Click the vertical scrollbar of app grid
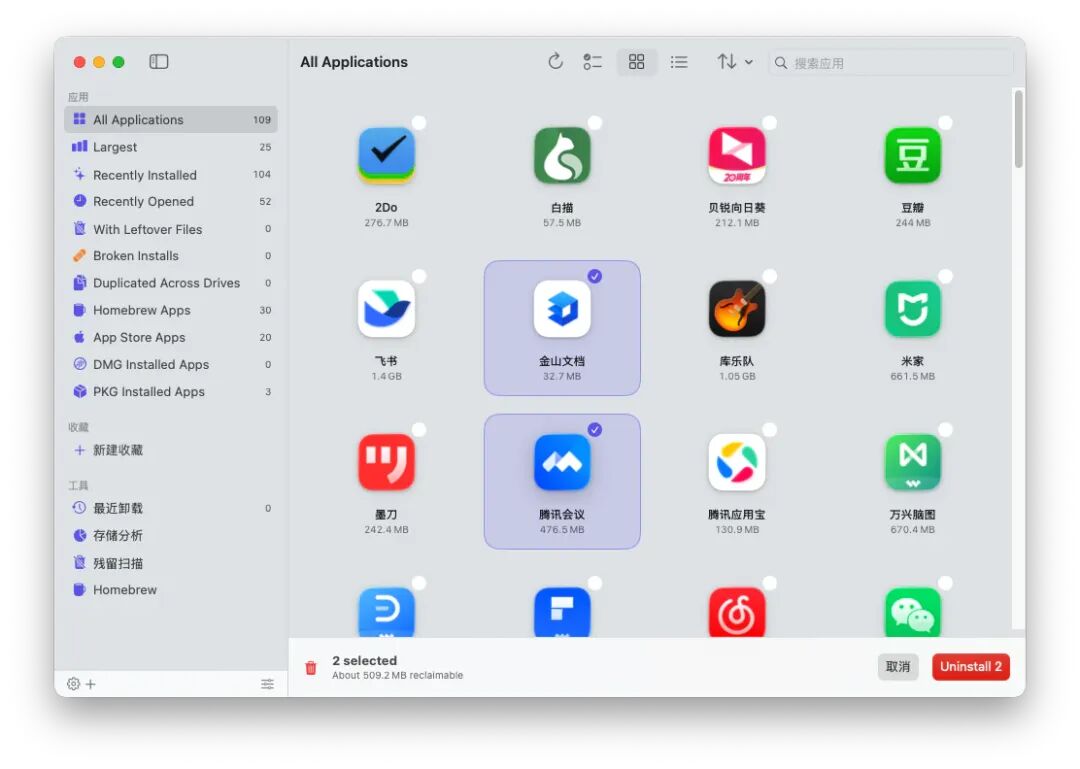The width and height of the screenshot is (1080, 769). [x=1018, y=129]
